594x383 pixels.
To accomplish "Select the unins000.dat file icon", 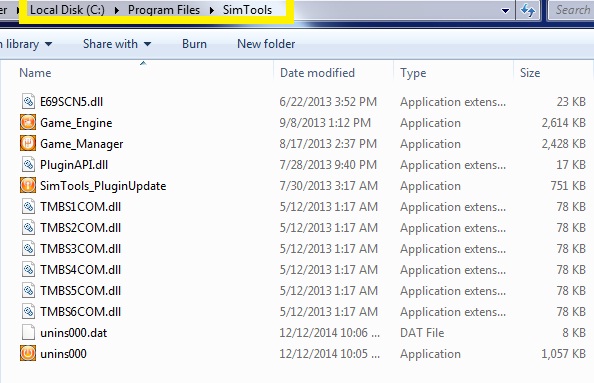I will (x=28, y=332).
